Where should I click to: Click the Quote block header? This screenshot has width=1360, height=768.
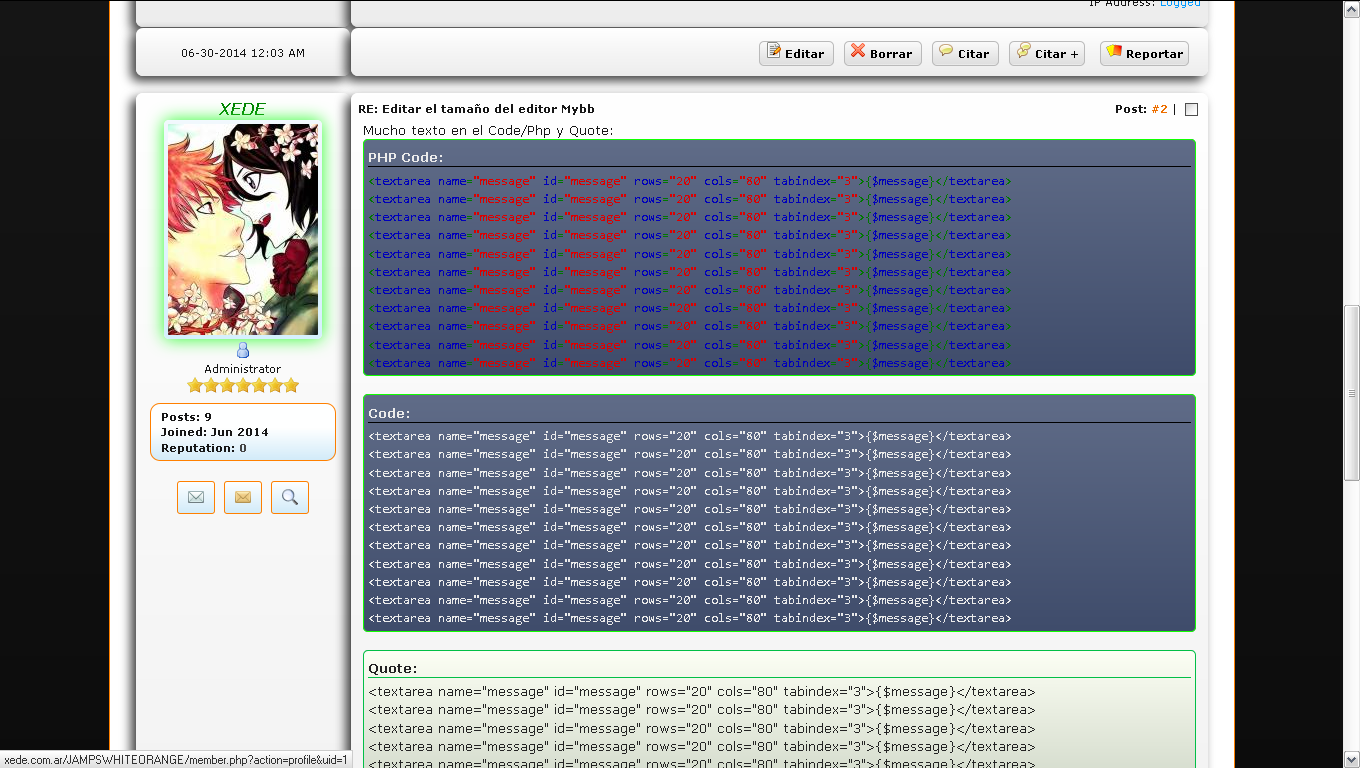coord(393,669)
